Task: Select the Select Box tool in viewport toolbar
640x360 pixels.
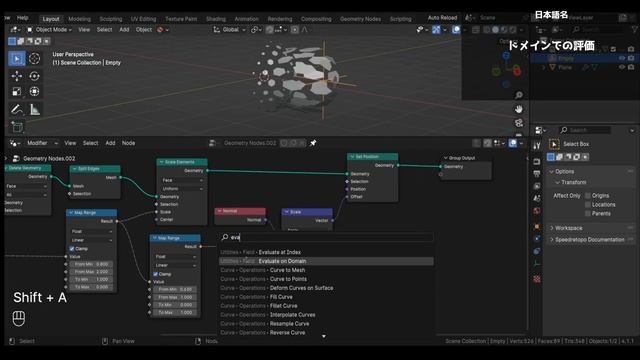Action: pos(17,59)
